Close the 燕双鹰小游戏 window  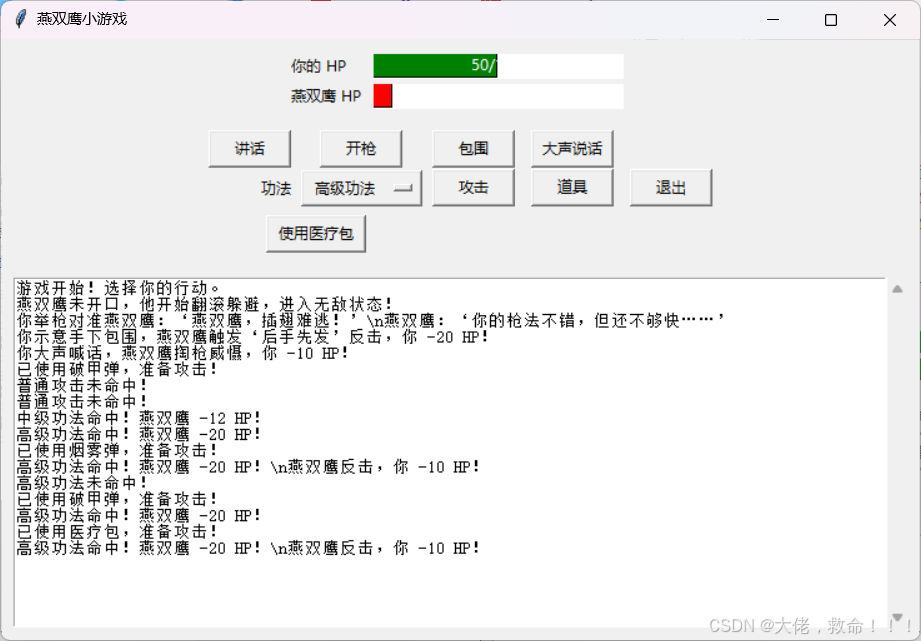pyautogui.click(x=889, y=19)
